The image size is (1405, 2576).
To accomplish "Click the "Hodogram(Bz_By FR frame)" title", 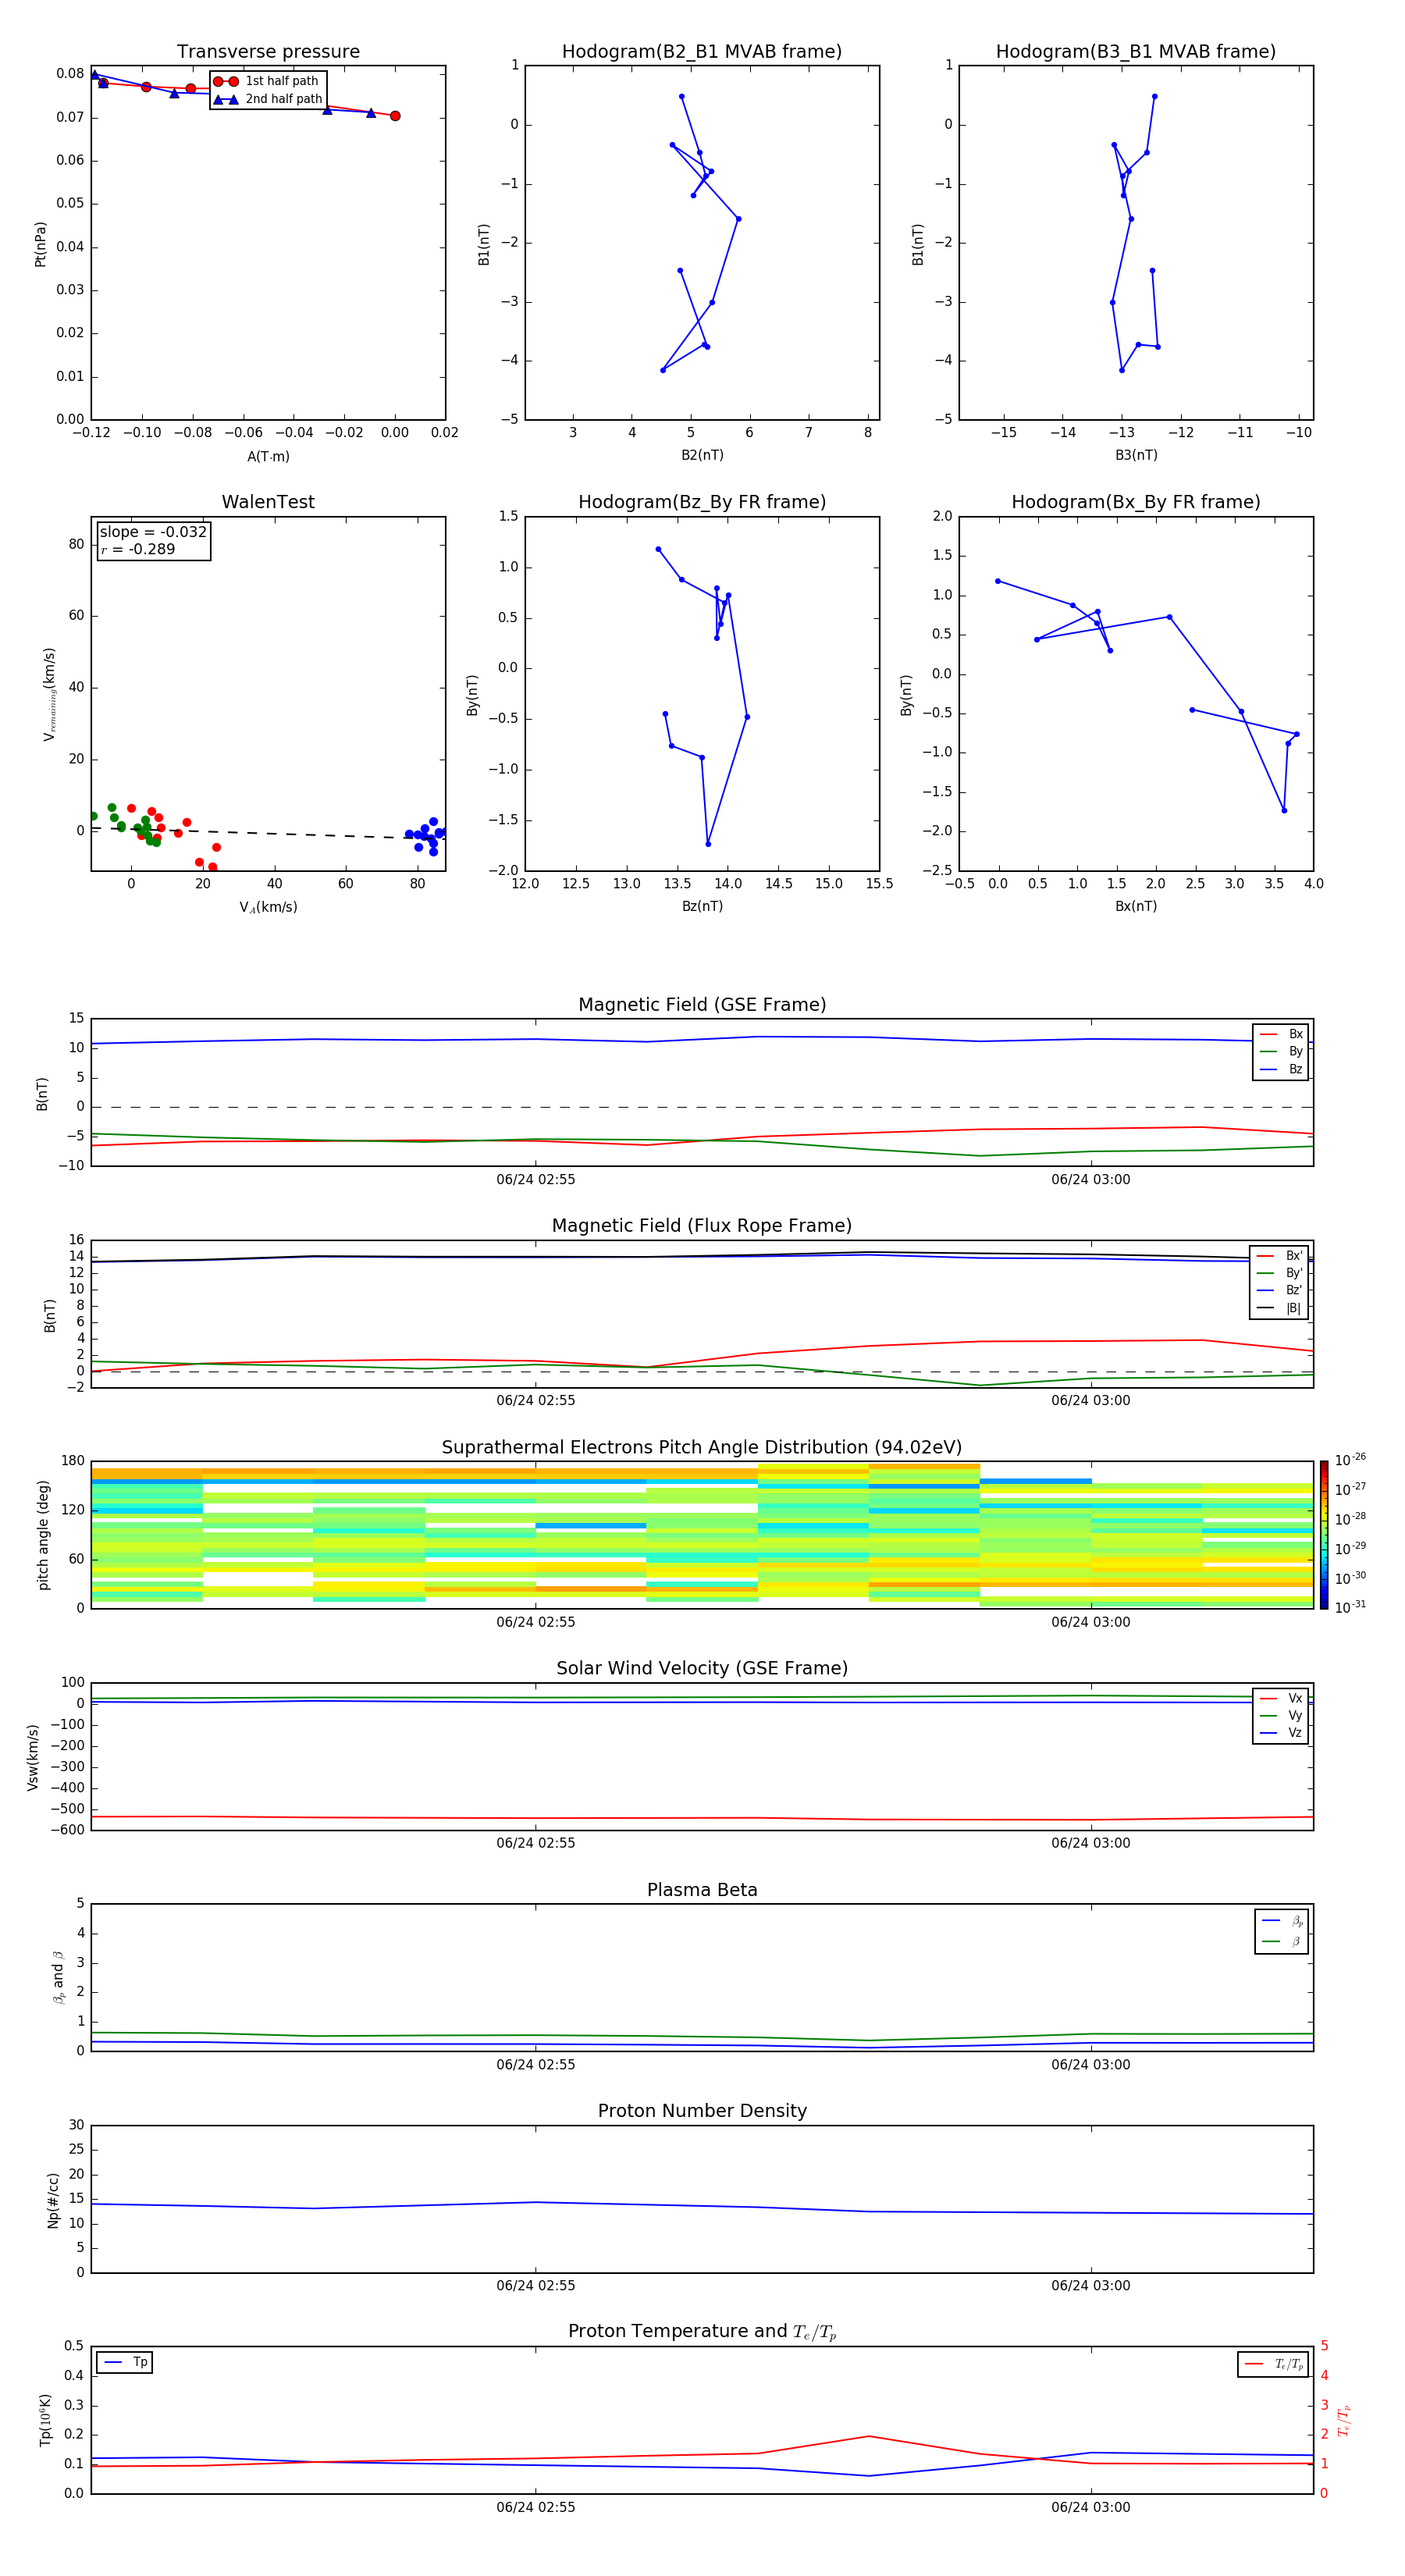I will 702,502.
